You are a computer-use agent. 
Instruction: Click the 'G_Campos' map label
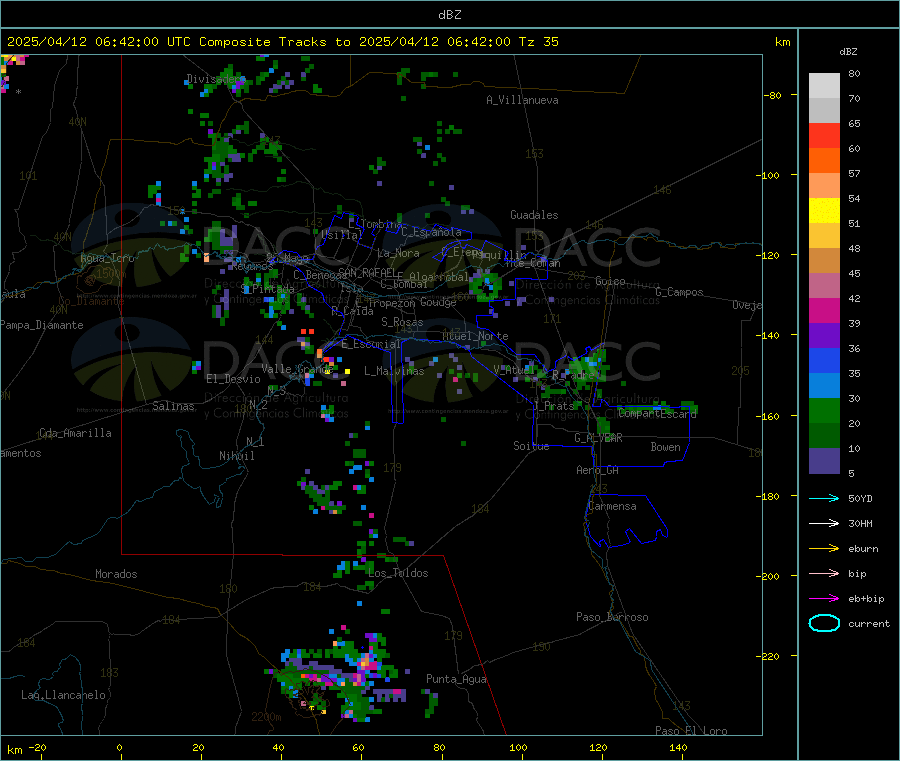click(x=679, y=292)
